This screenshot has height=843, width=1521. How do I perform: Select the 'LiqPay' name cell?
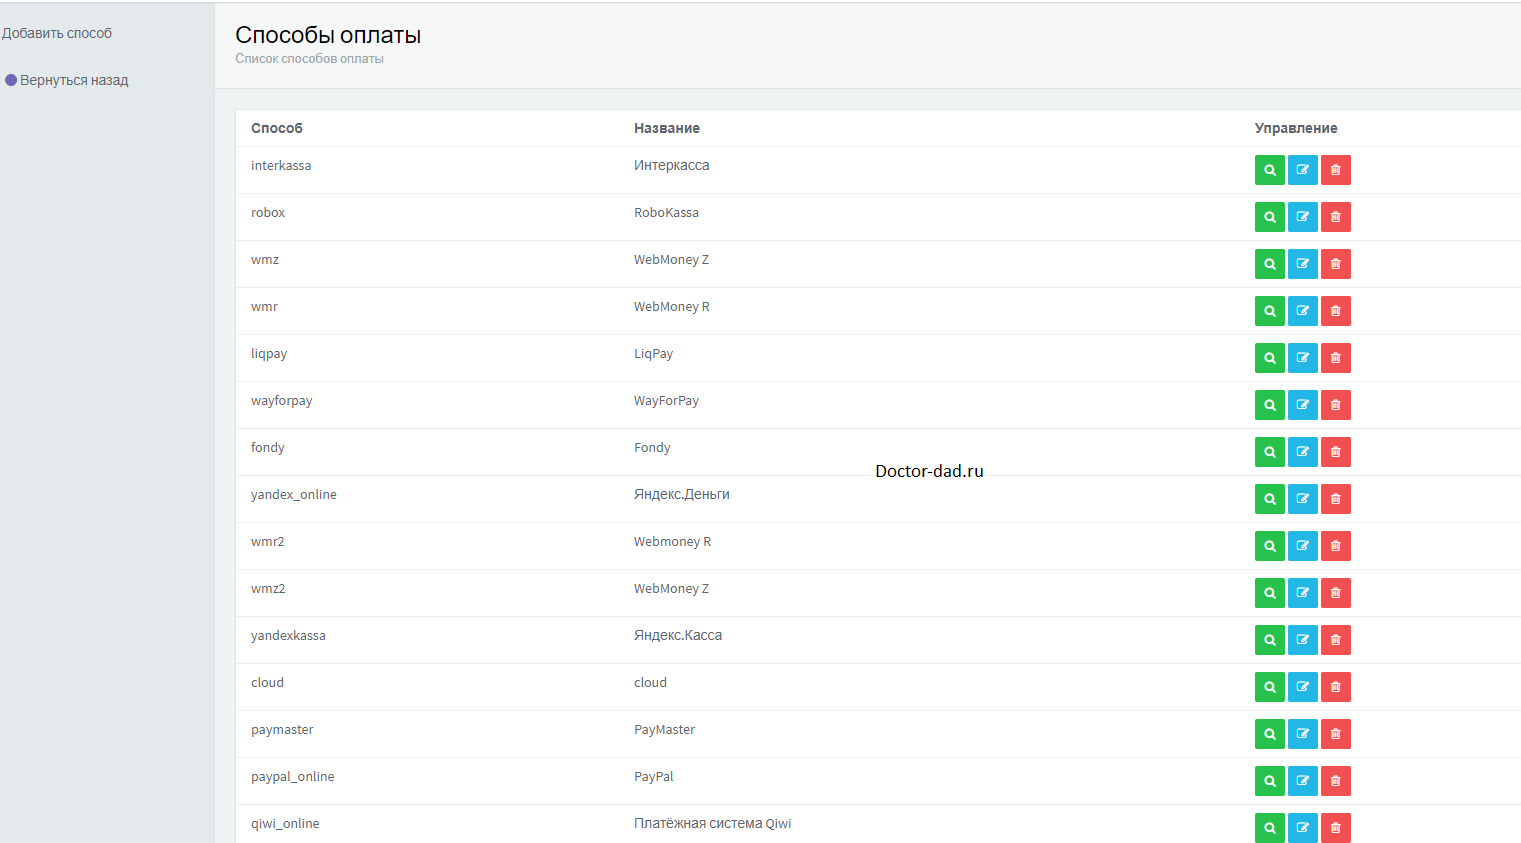pyautogui.click(x=653, y=353)
